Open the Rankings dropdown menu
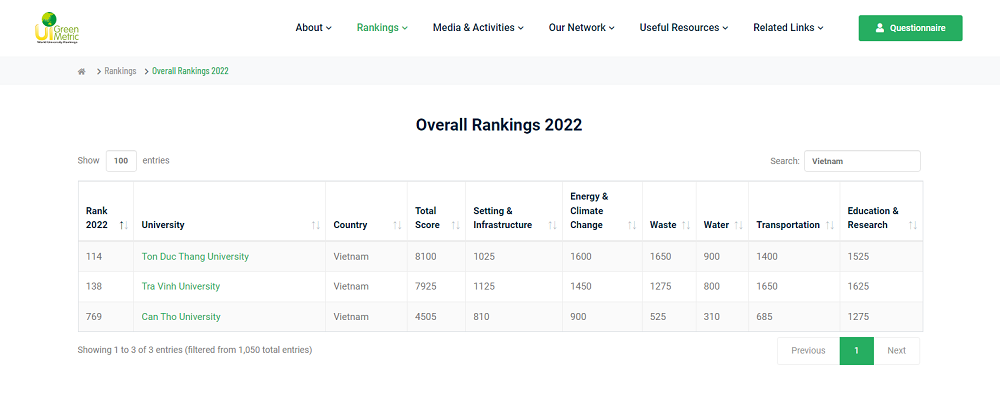The height and width of the screenshot is (396, 1000). 382,27
